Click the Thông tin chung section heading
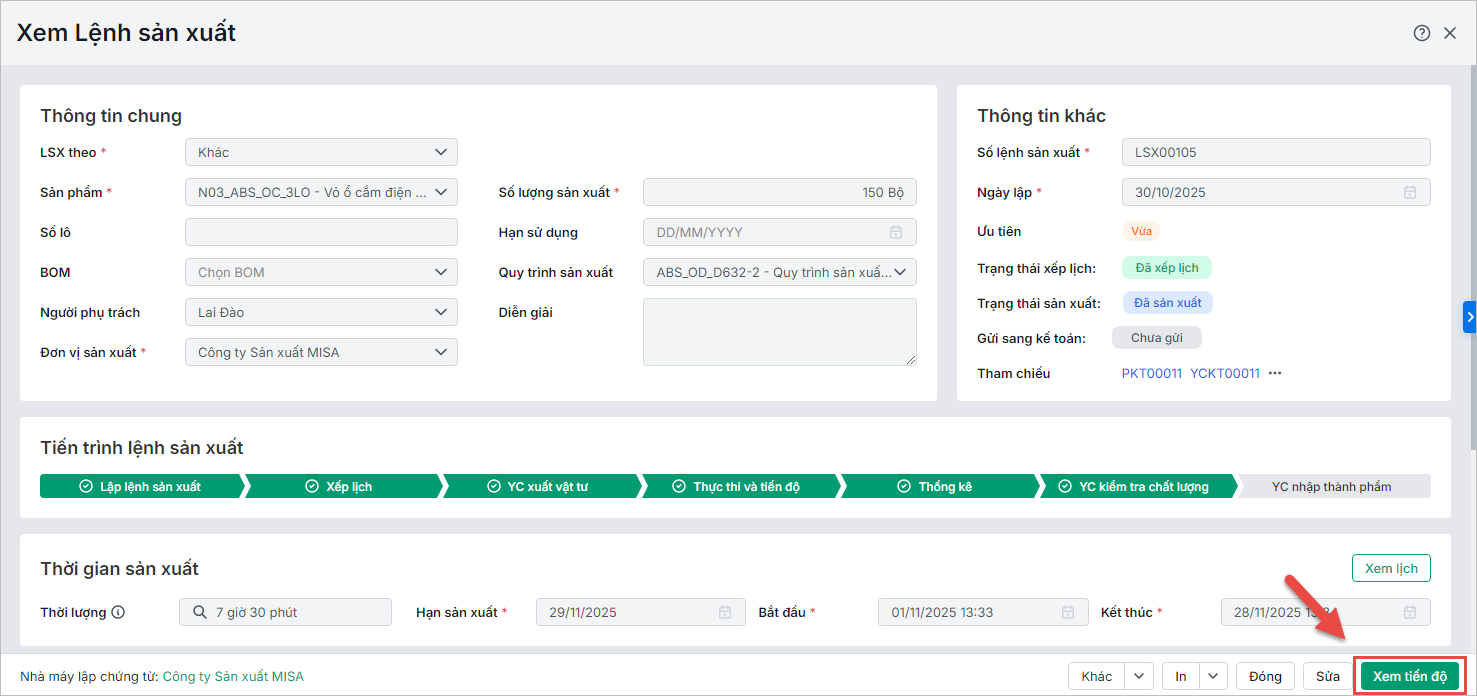The image size is (1477, 696). [x=111, y=116]
